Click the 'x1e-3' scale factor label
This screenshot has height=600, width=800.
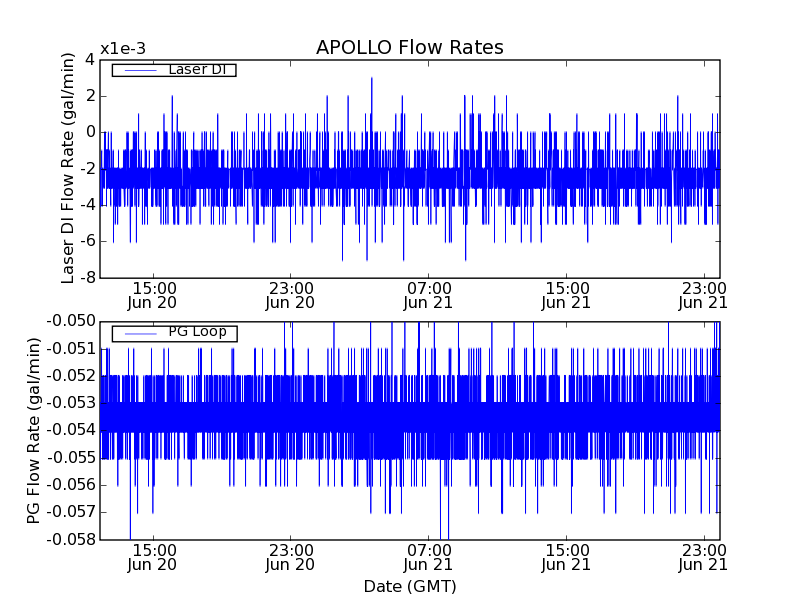[x=123, y=49]
